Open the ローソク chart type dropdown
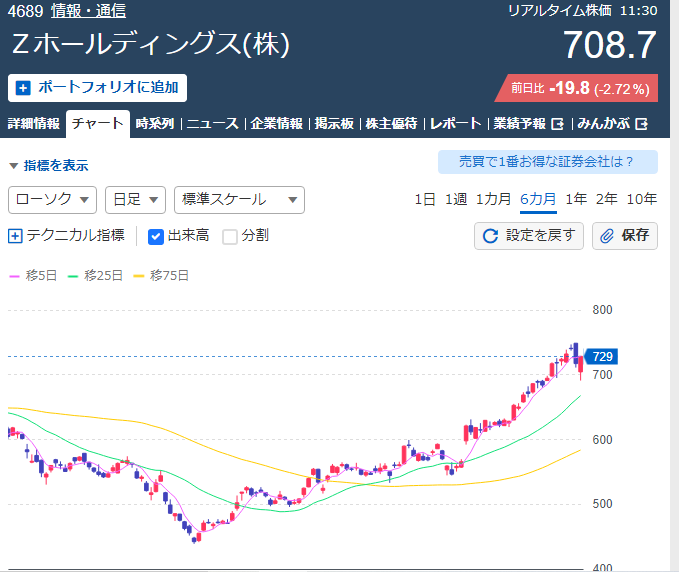This screenshot has height=572, width=679. point(52,200)
